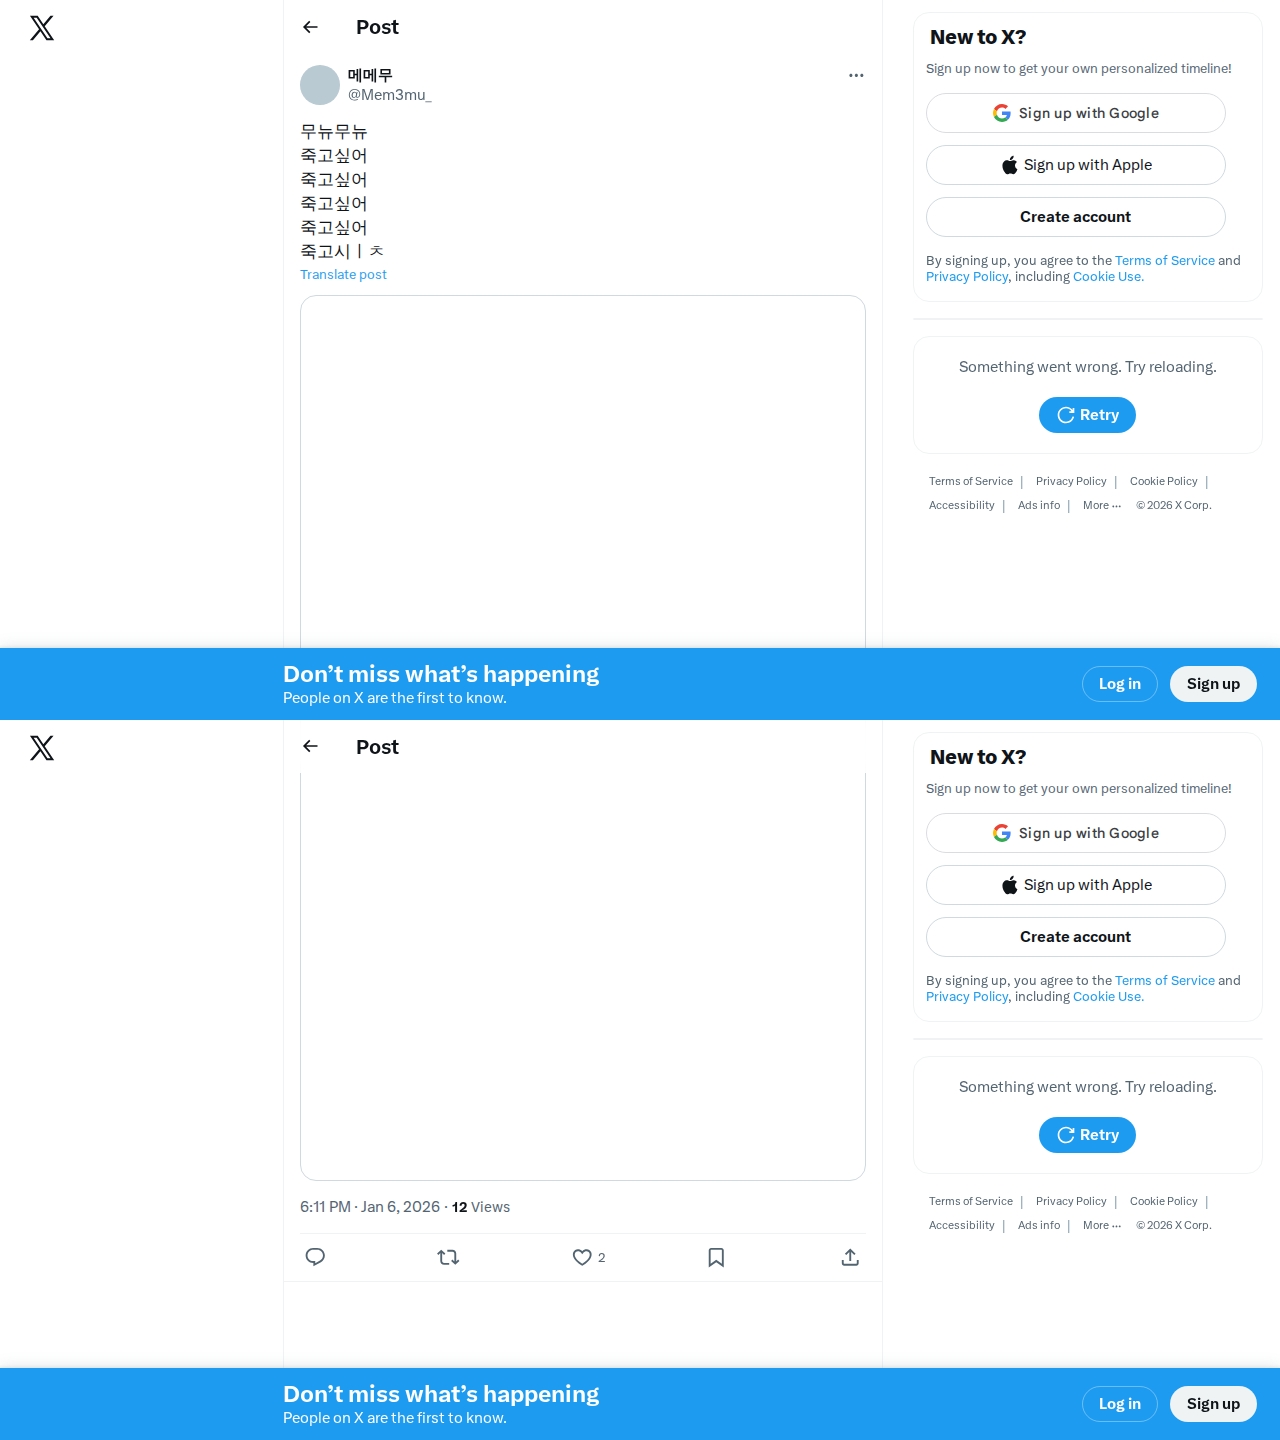Open the 메메무 profile avatar
This screenshot has width=1280, height=1440.
point(320,85)
